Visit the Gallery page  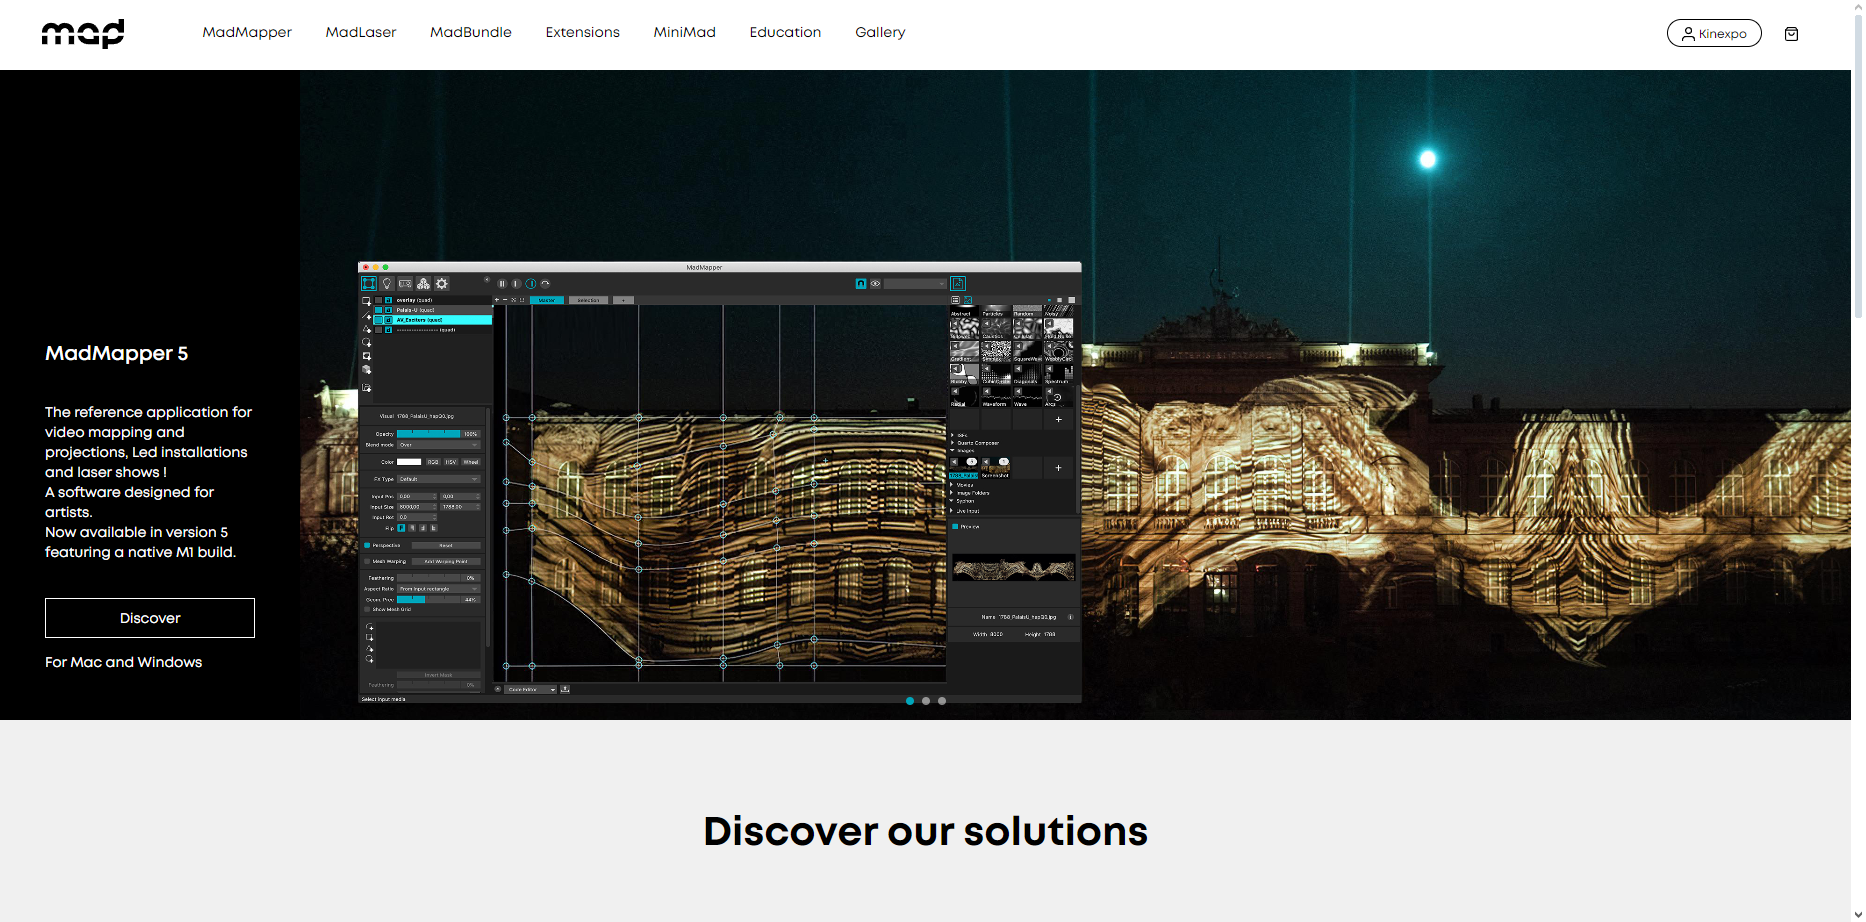pos(880,32)
